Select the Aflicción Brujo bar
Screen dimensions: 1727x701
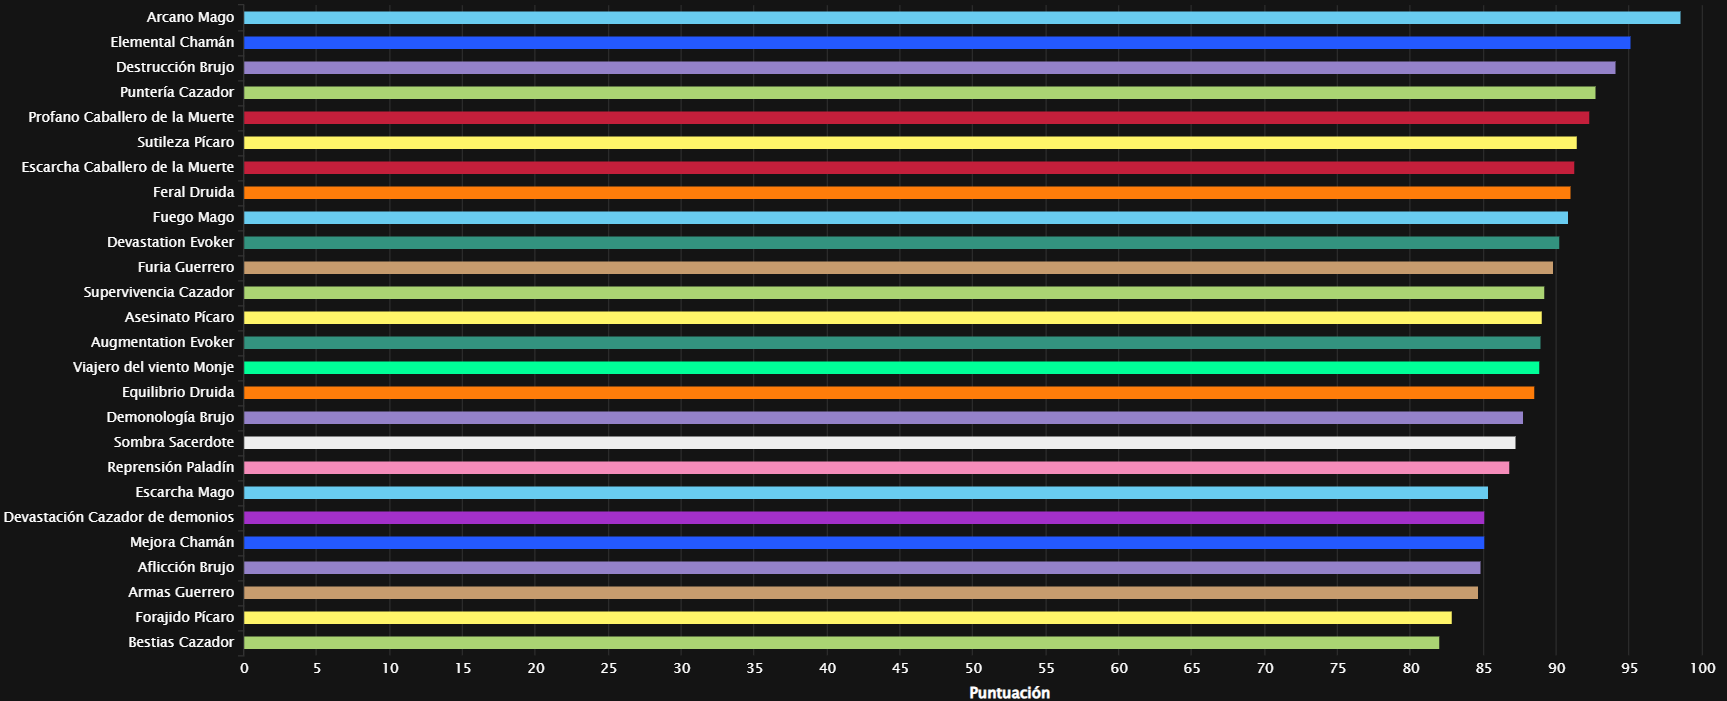pyautogui.click(x=862, y=568)
